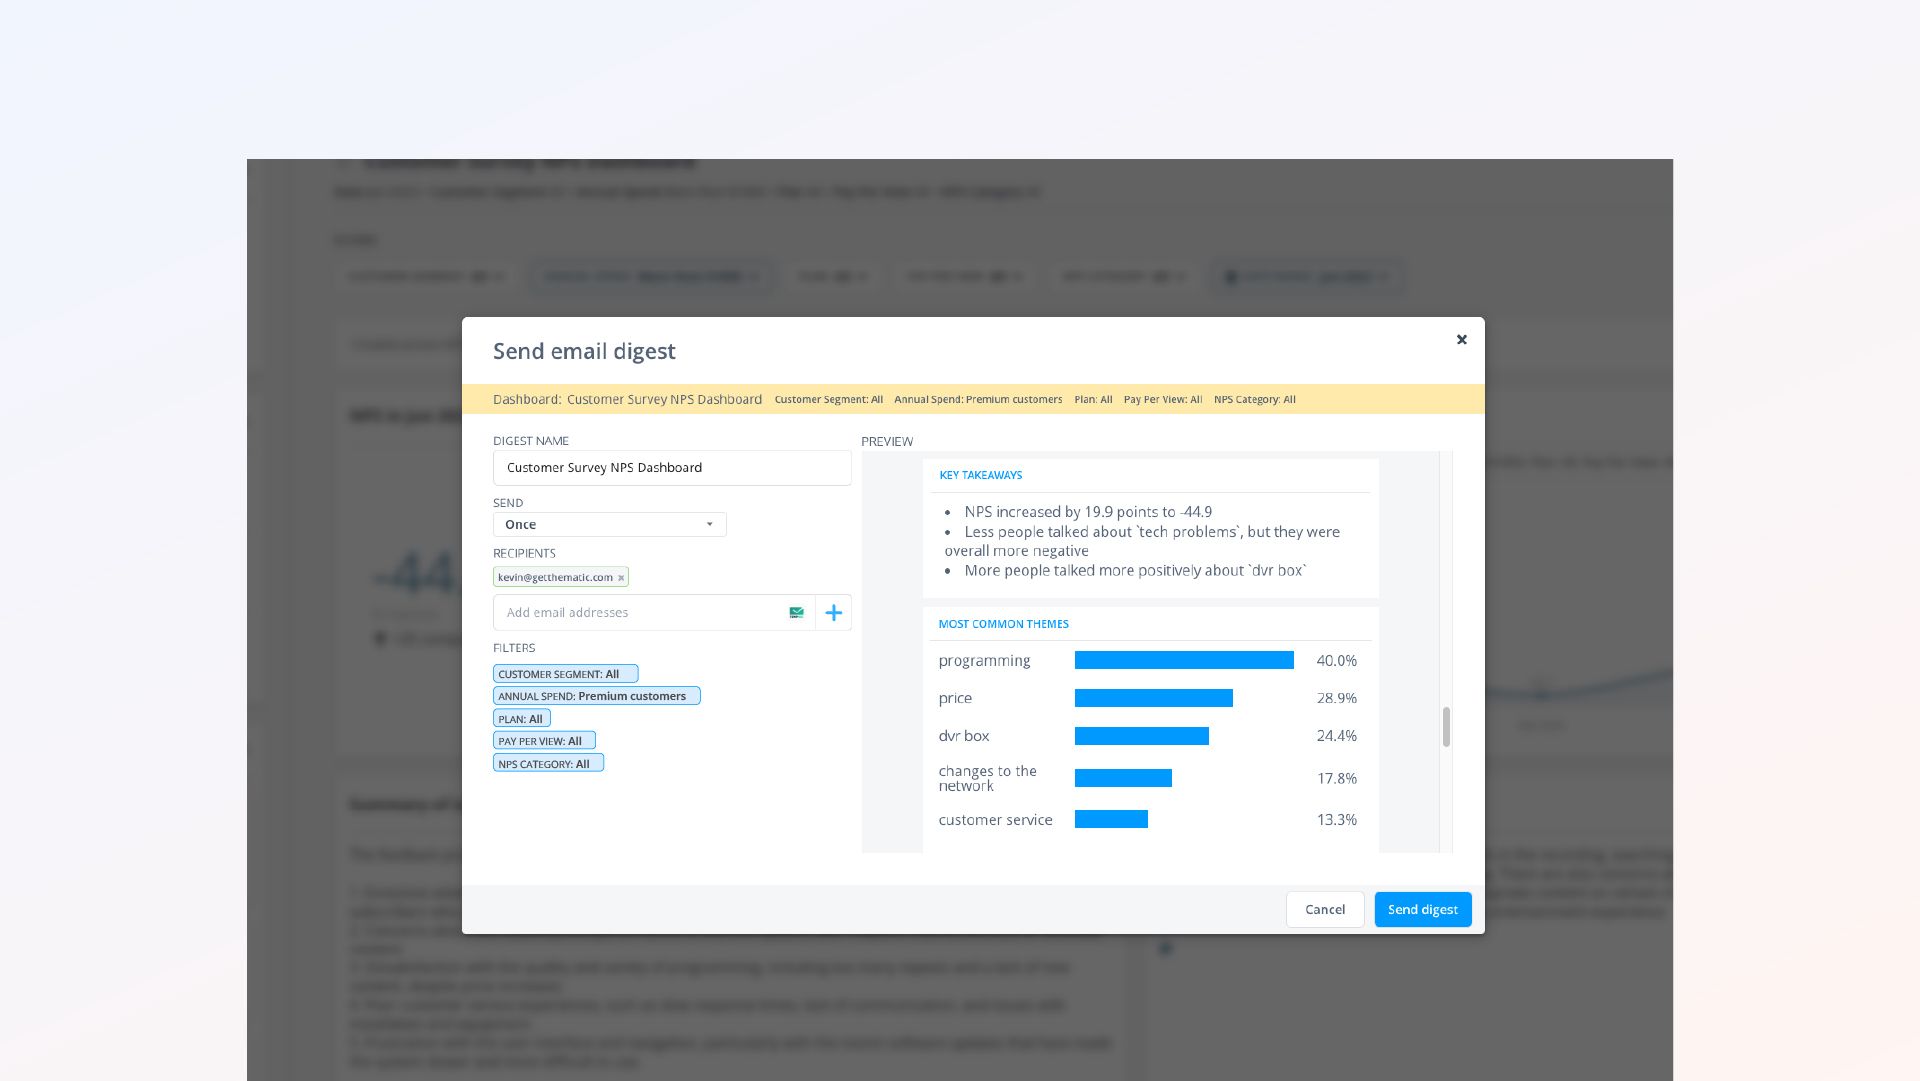Screen dimensions: 1920x1081
Task: Remove kevin@getthematic.com recipient with its x
Action: tap(621, 578)
